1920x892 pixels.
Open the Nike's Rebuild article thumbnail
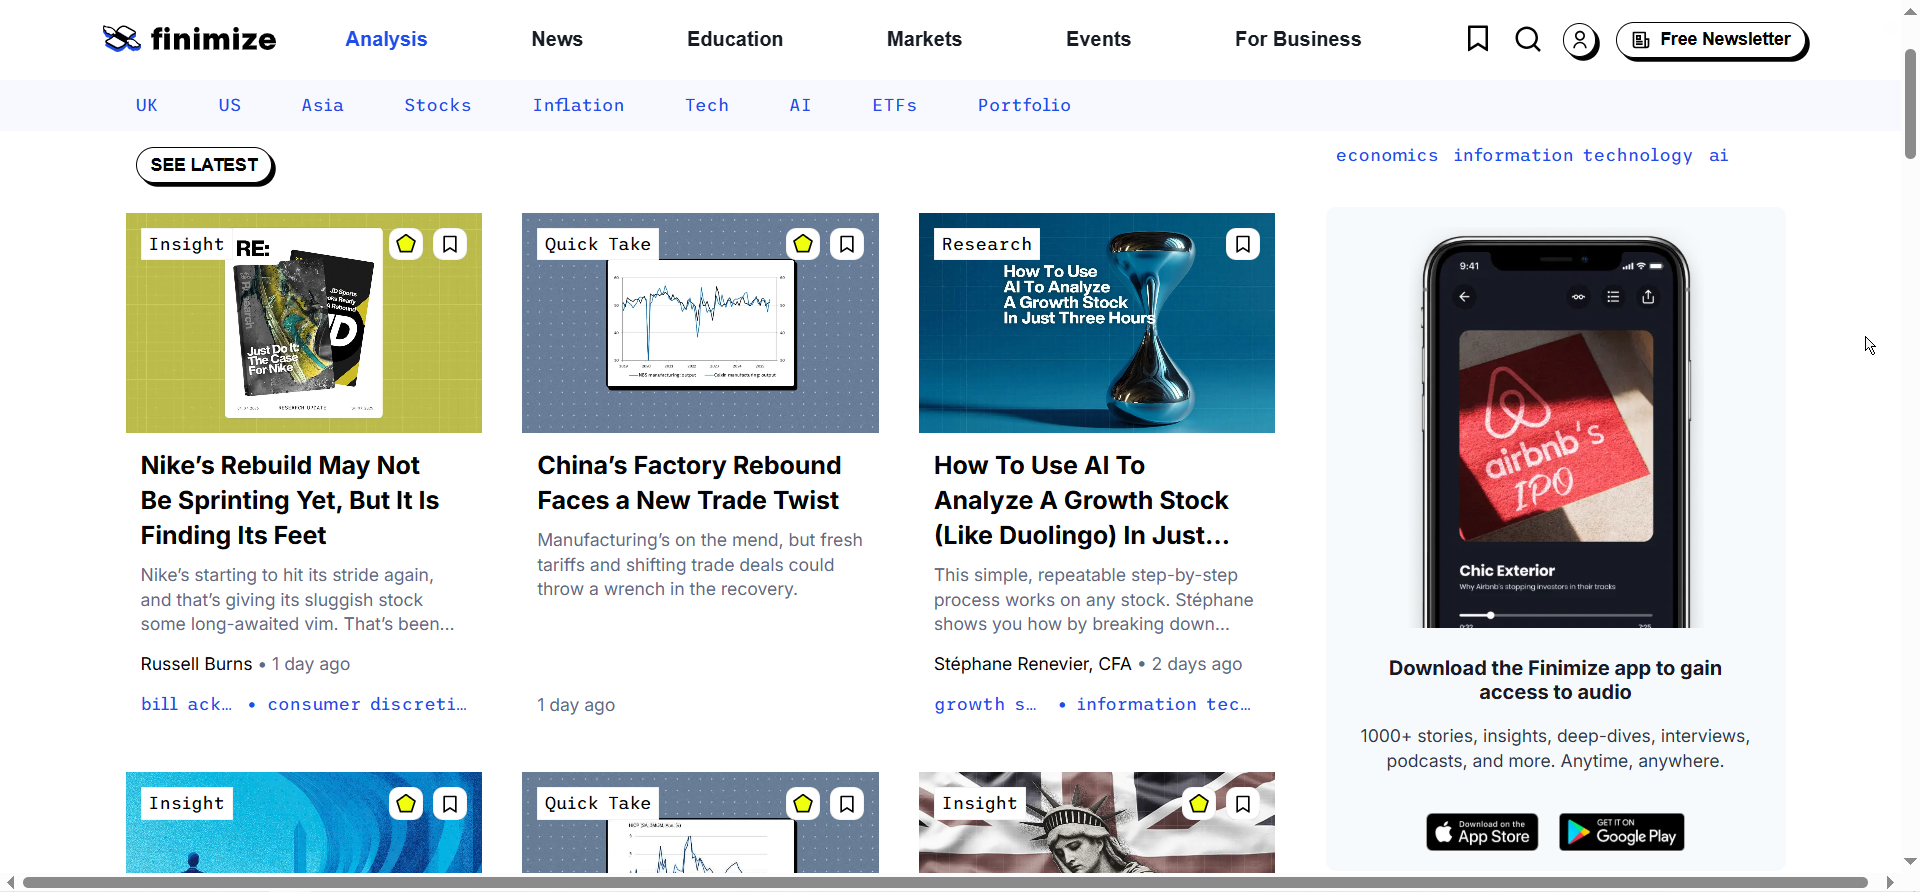304,323
